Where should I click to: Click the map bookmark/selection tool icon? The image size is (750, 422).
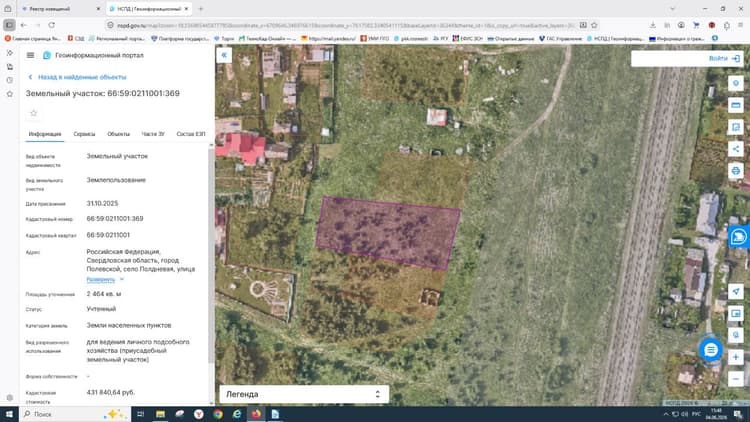coord(736,127)
